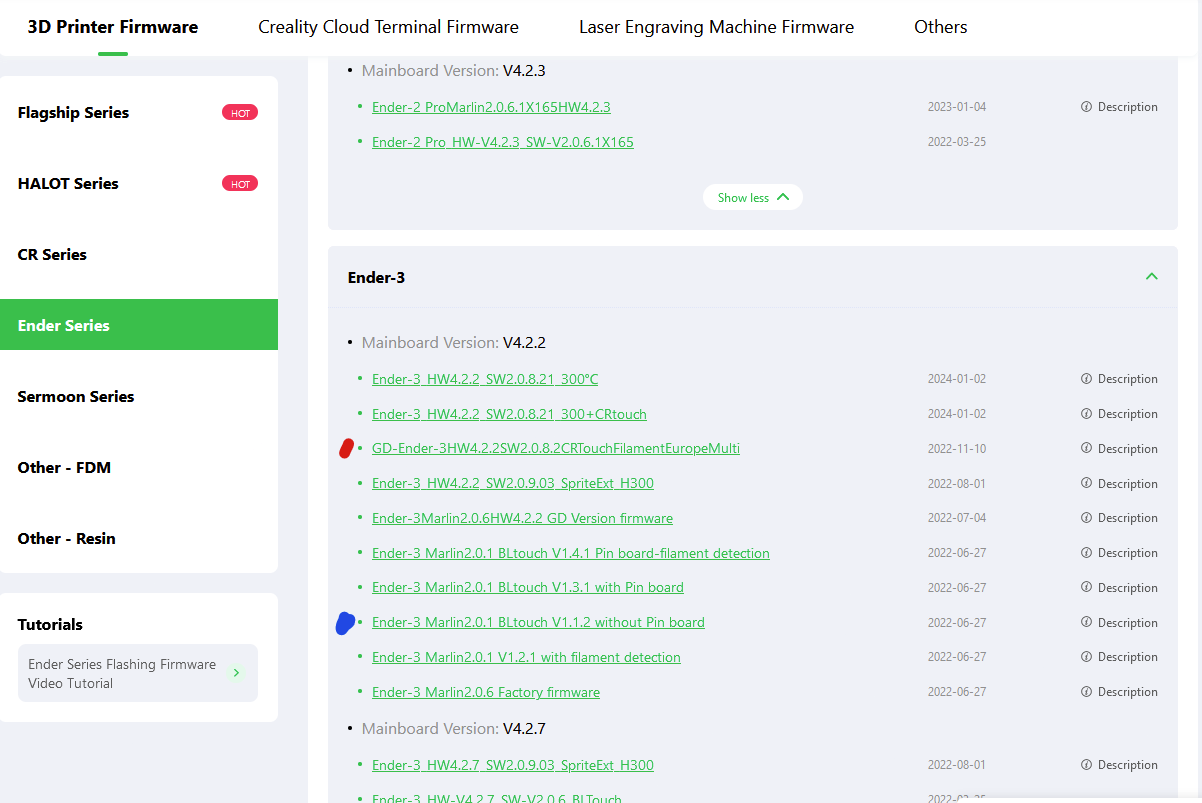This screenshot has height=803, width=1202.
Task: Open Laser Engraving Machine Firmware tab
Action: point(716,27)
